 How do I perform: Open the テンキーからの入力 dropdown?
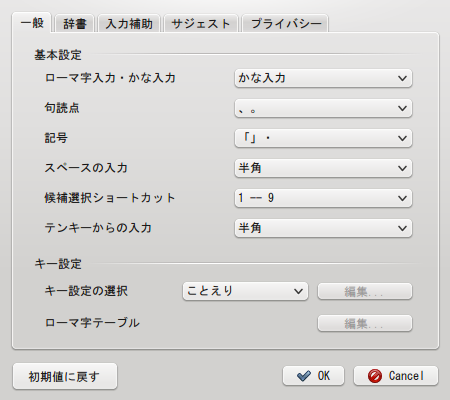323,228
